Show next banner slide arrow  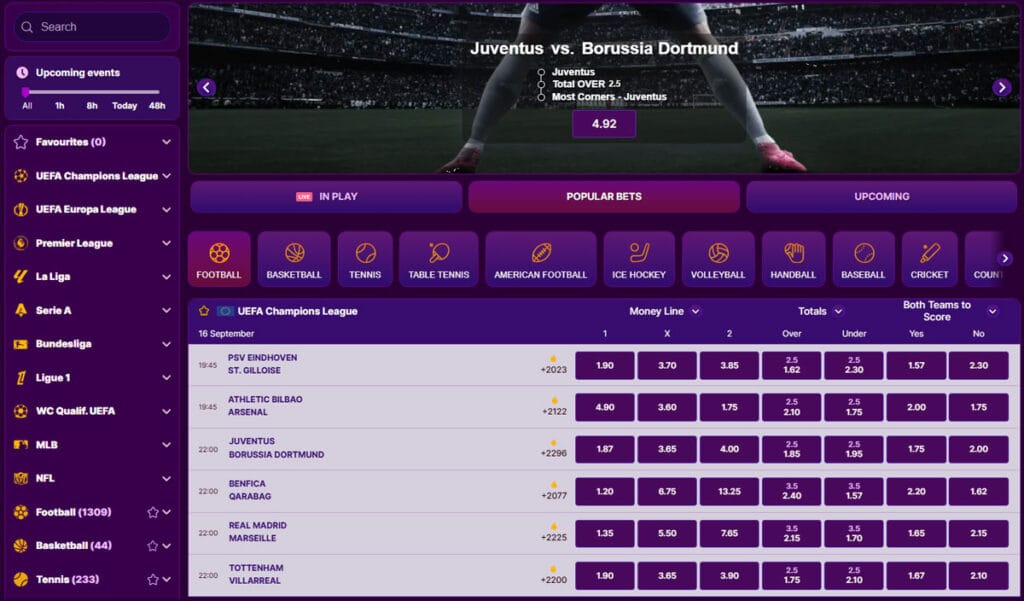point(1002,88)
